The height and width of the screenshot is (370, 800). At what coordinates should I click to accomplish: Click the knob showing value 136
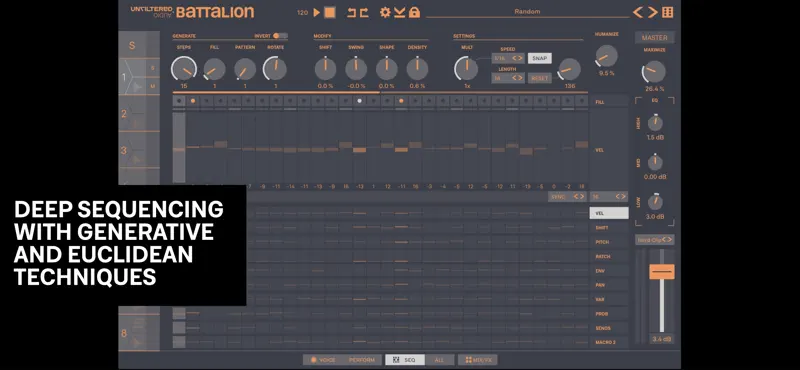coord(569,69)
